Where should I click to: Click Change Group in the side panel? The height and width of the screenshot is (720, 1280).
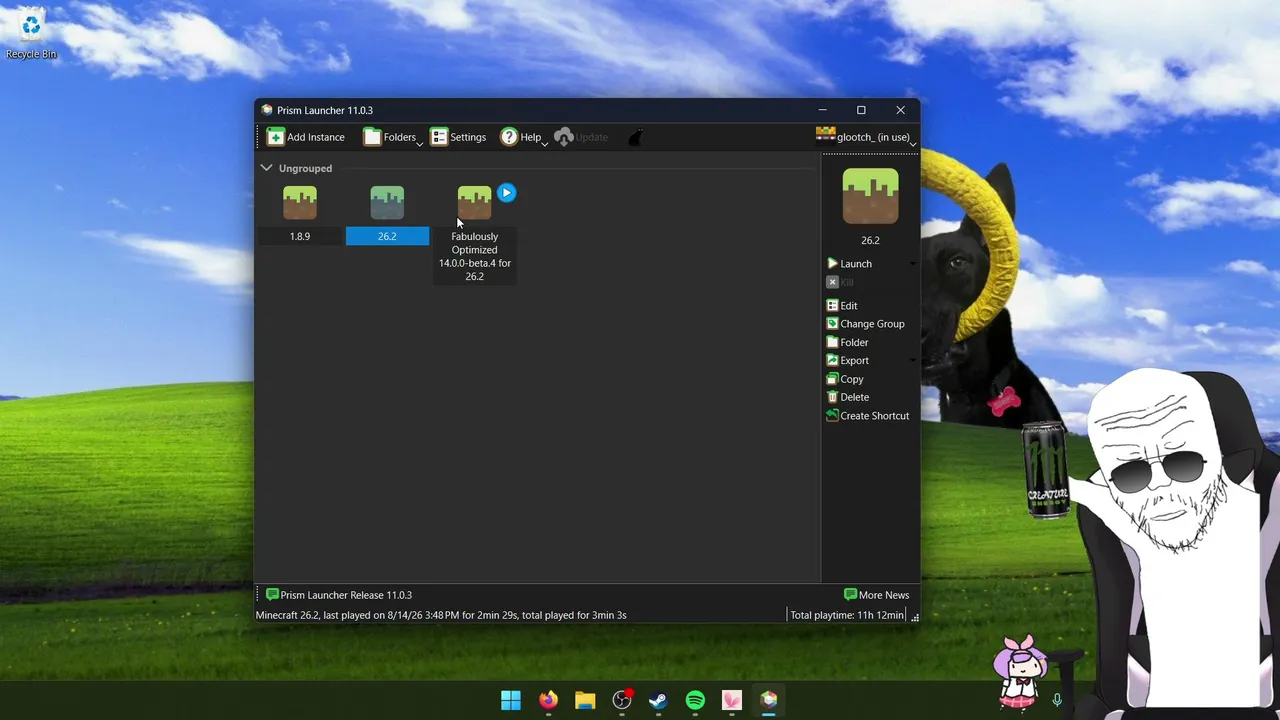pyautogui.click(x=865, y=324)
